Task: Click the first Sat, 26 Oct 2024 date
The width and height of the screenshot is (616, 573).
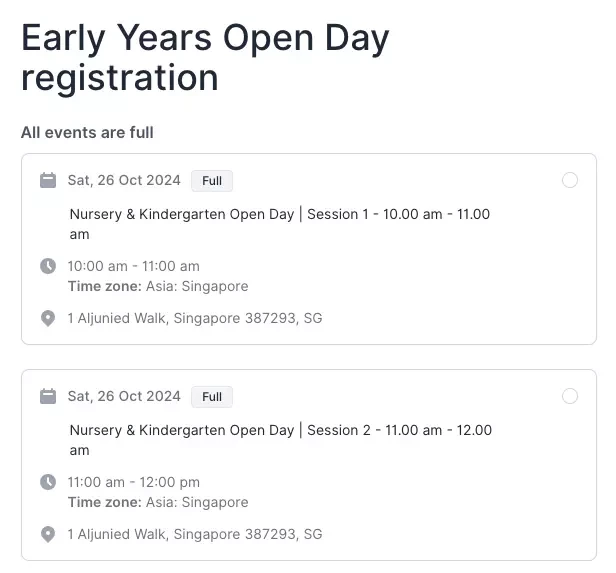Action: 124,180
